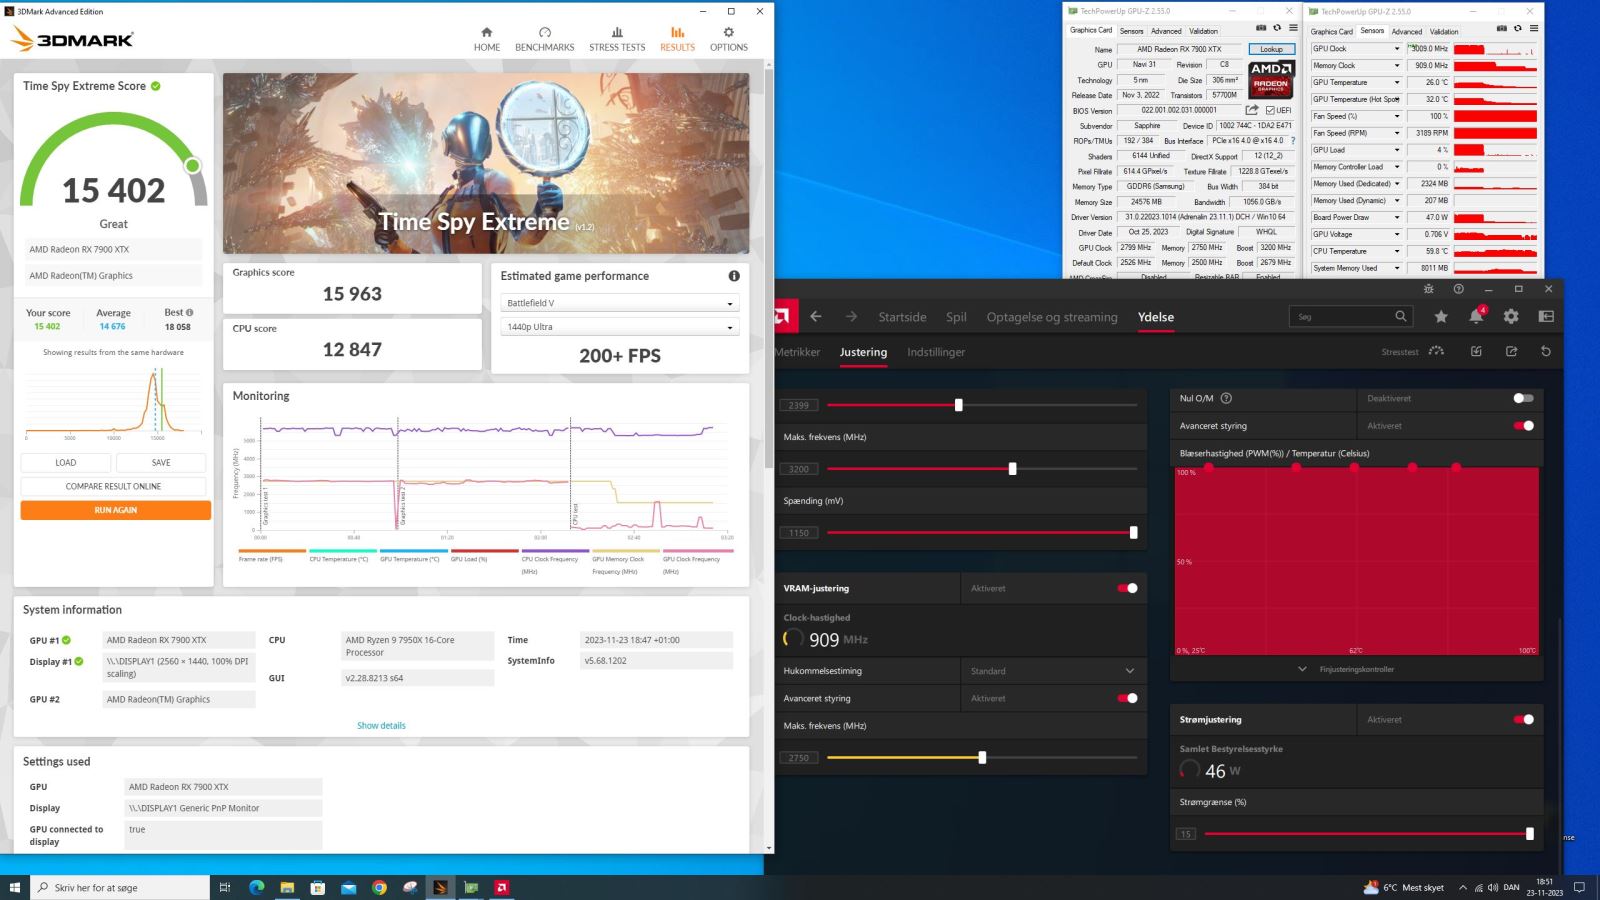Open GPU Voltage sensor dropdown
The width and height of the screenshot is (1600, 900).
(x=1397, y=234)
